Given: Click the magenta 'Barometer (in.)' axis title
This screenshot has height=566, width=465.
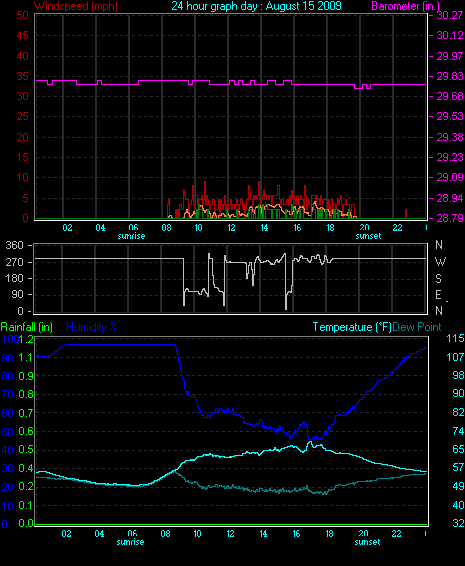Looking at the screenshot, I should point(406,6).
